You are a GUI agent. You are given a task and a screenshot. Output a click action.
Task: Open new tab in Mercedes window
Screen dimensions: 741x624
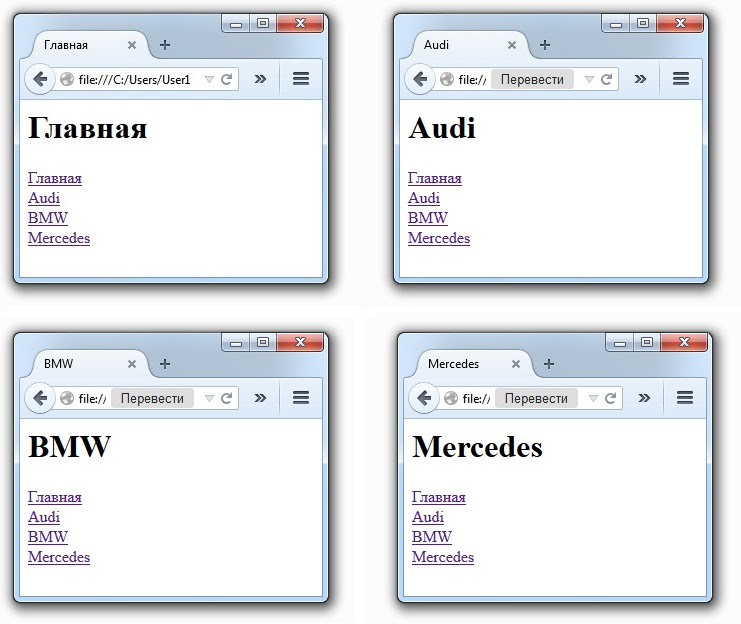(549, 364)
